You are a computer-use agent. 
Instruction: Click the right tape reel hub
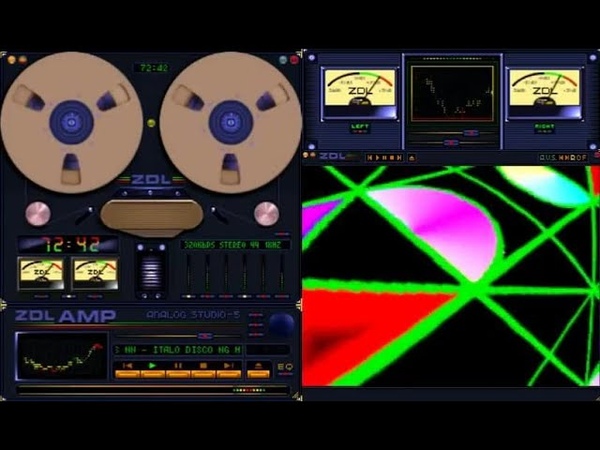[x=231, y=122]
